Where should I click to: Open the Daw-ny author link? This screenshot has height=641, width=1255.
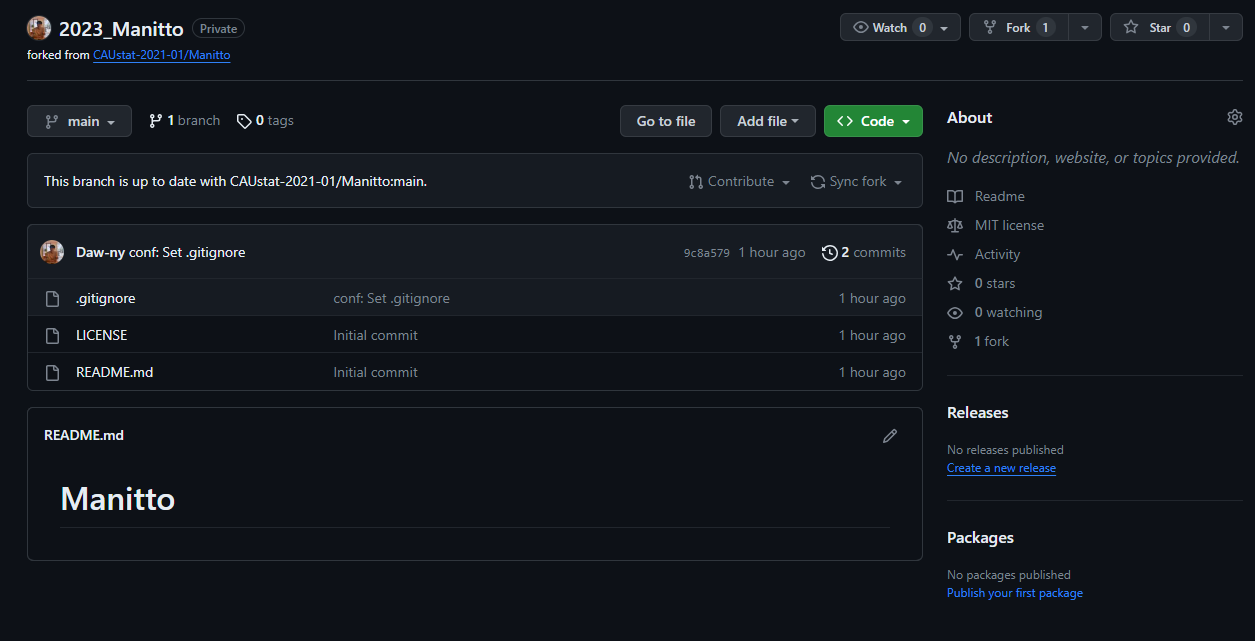pyautogui.click(x=100, y=252)
